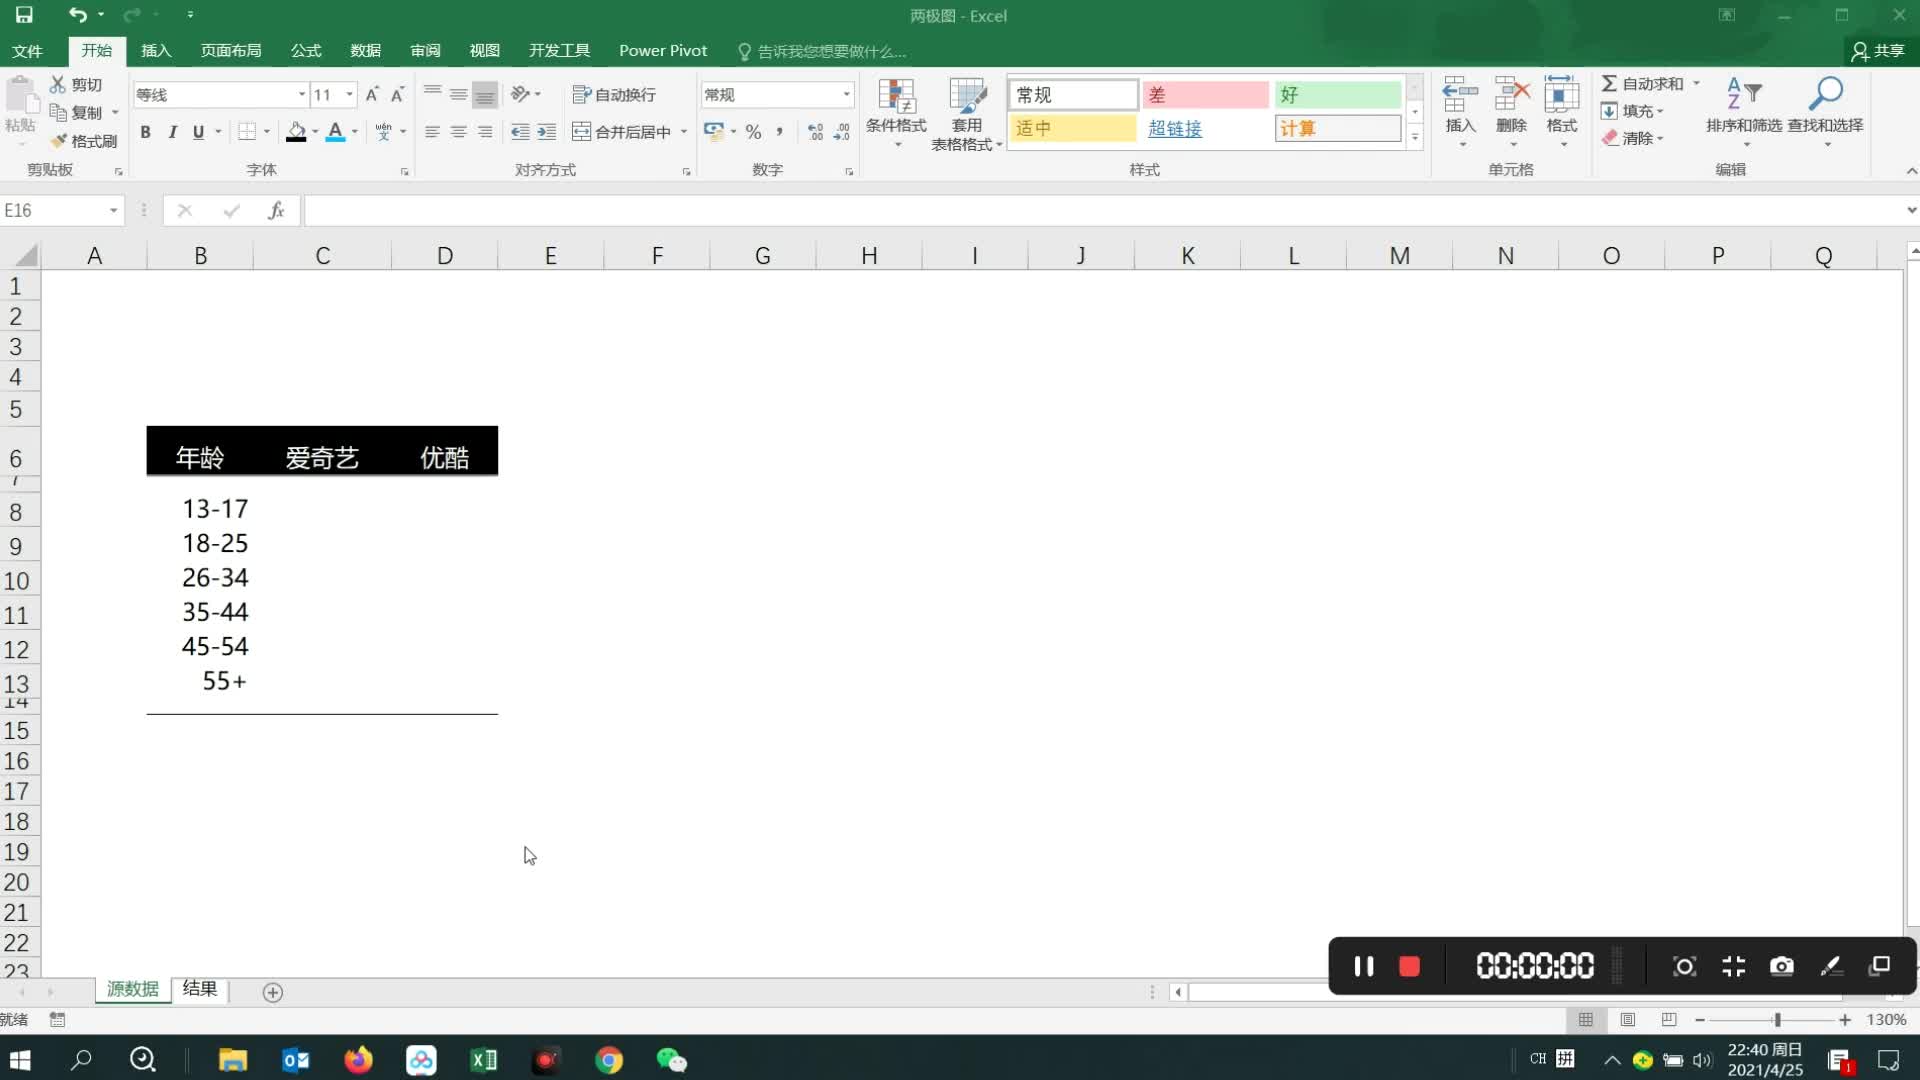Add a new sheet with plus icon

(273, 992)
